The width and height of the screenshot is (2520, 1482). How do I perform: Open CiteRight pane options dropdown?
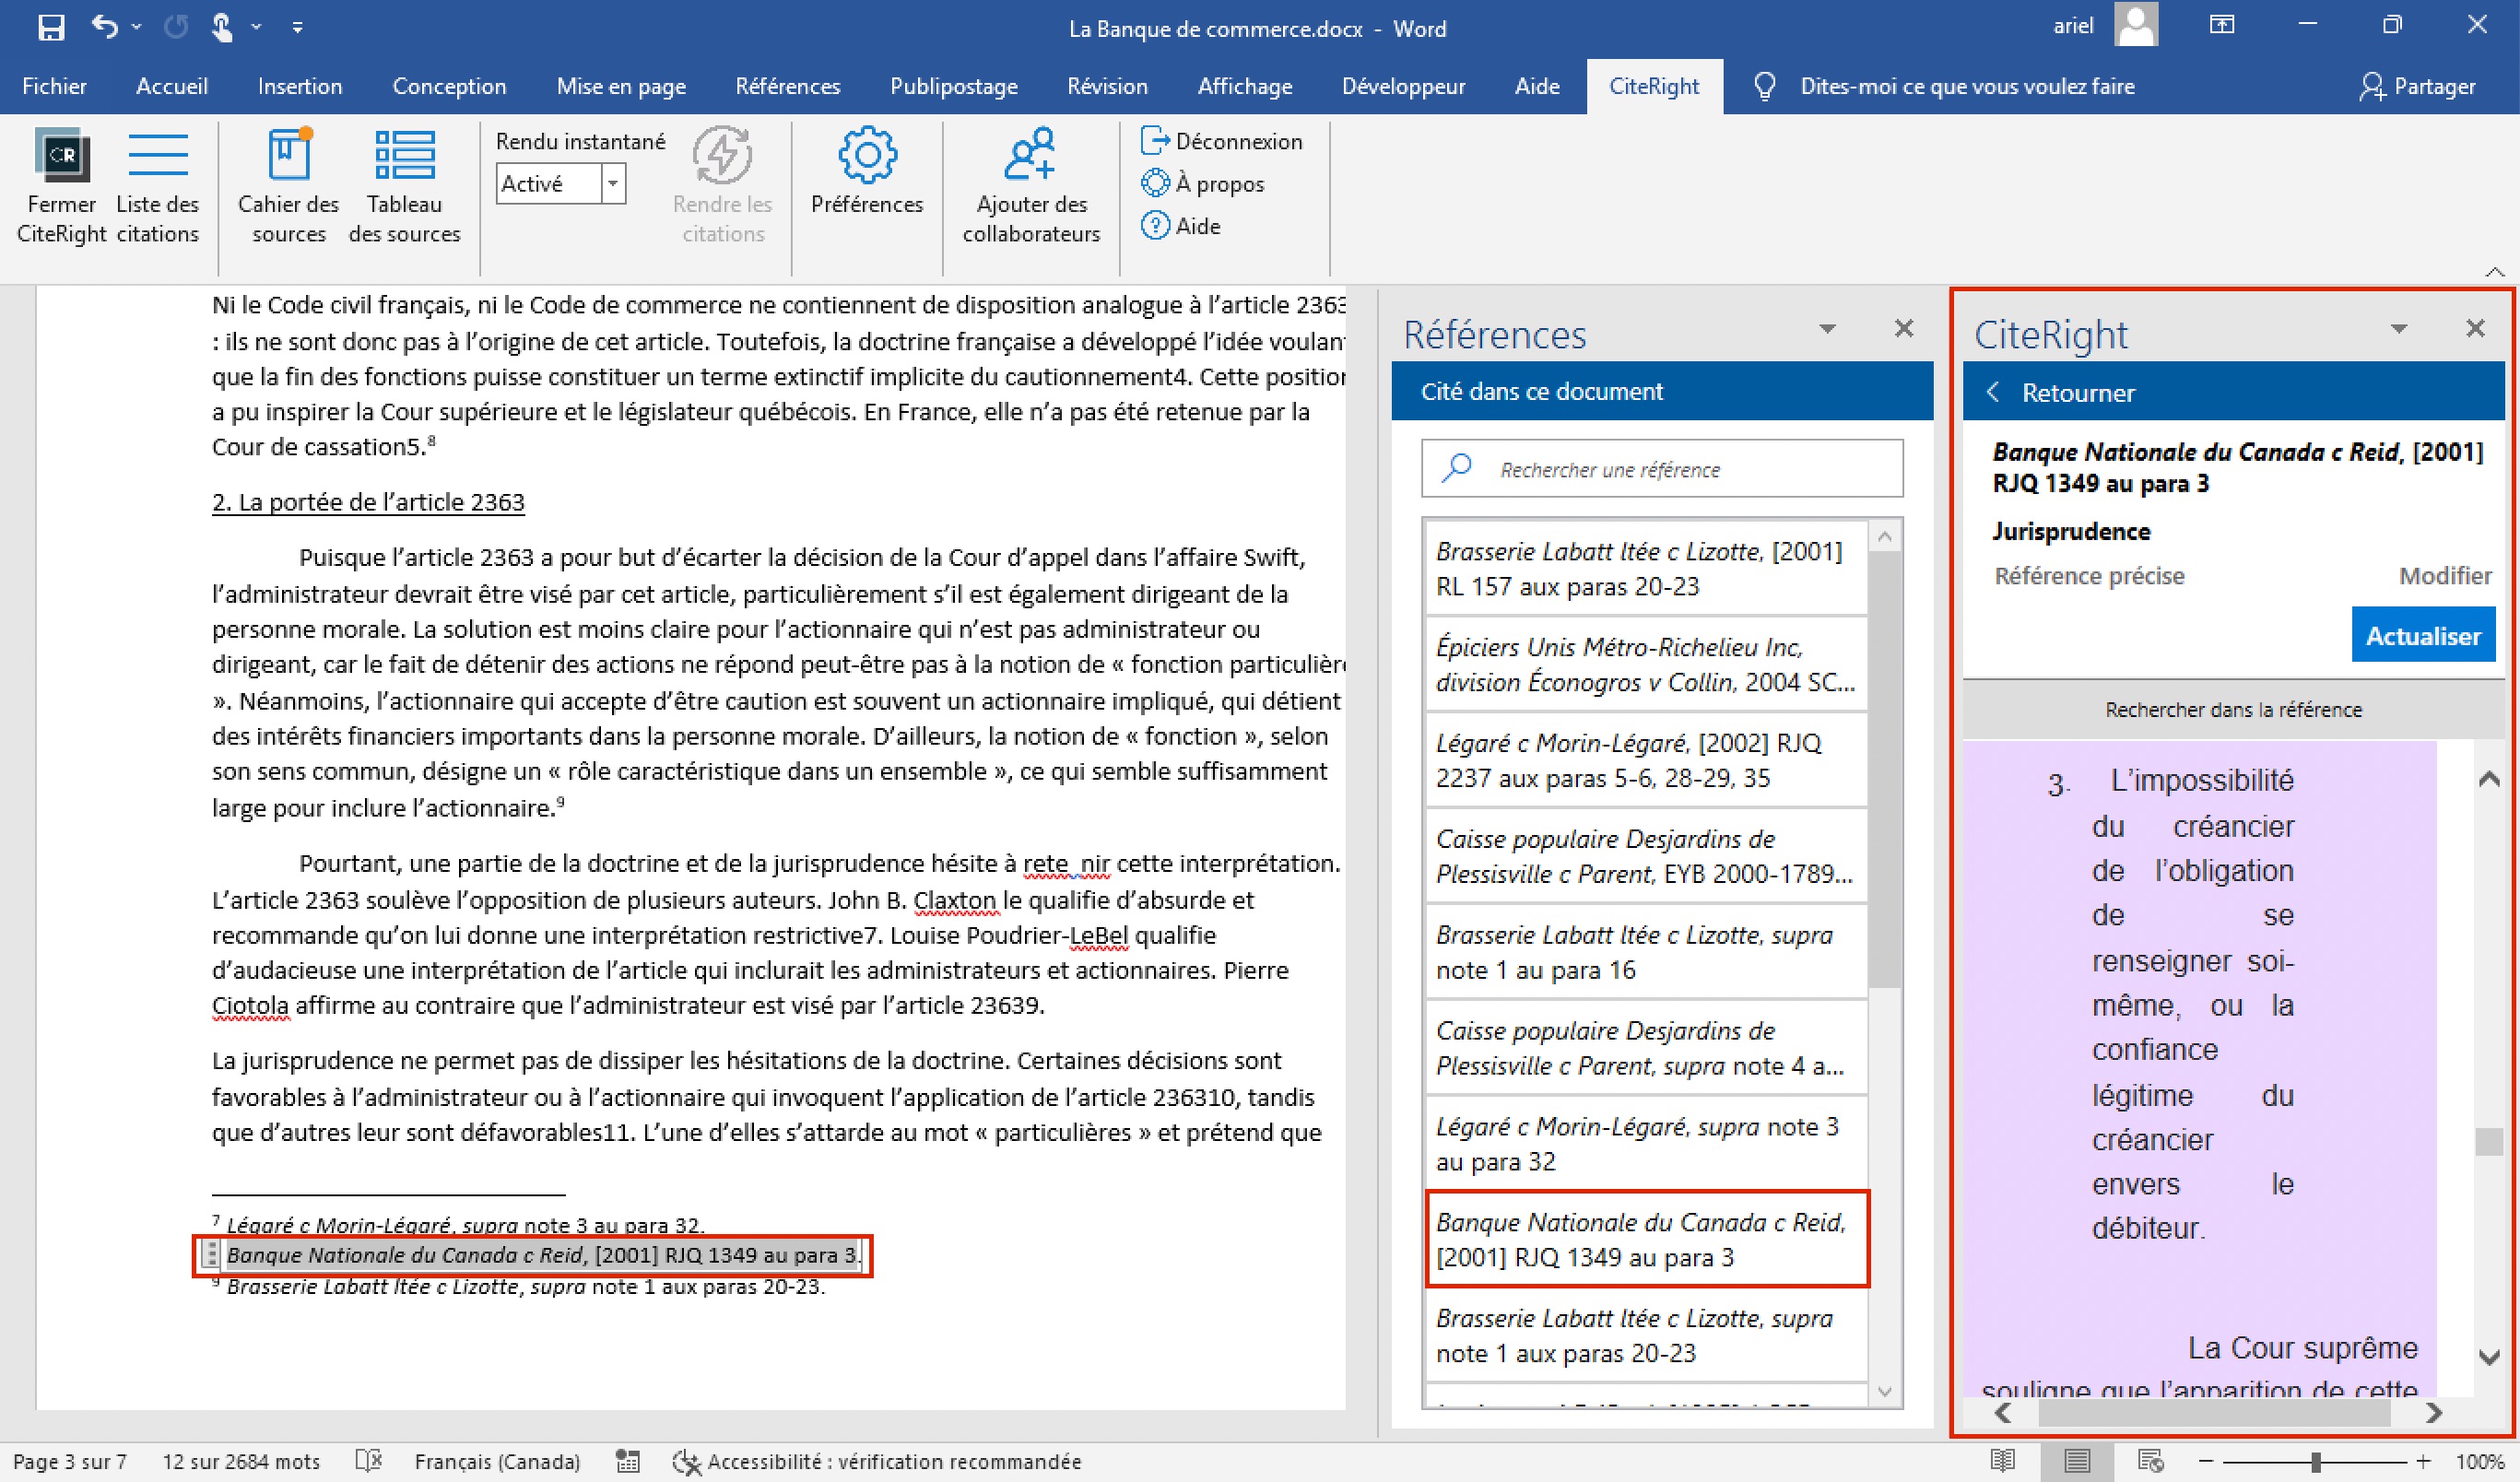[x=2398, y=329]
